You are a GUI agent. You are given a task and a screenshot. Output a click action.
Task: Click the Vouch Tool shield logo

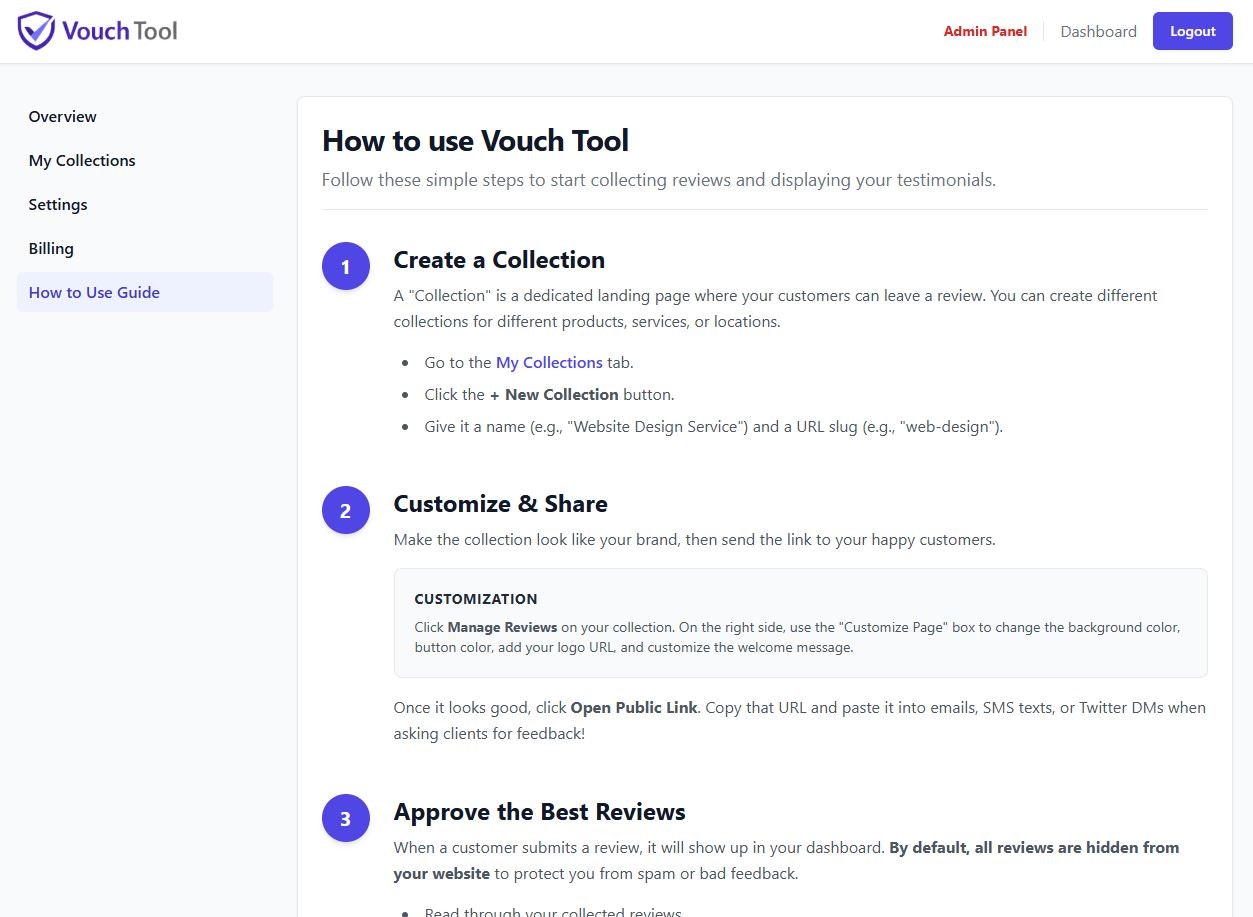point(36,30)
